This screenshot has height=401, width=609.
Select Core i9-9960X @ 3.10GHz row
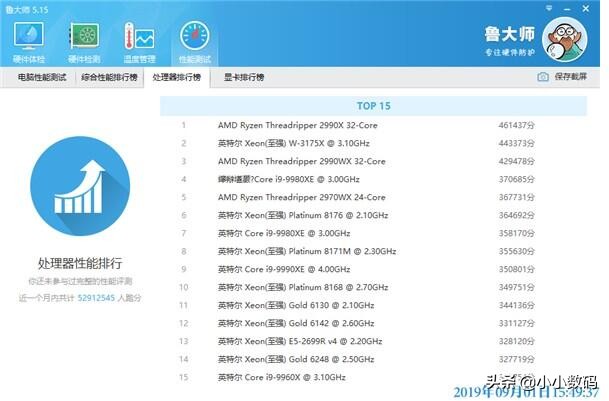click(x=373, y=377)
